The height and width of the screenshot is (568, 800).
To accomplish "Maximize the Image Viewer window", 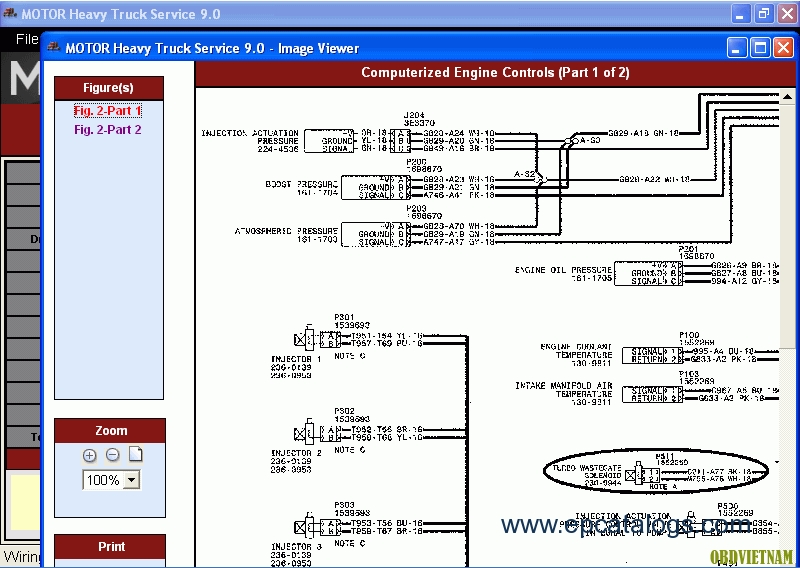I will coord(760,48).
